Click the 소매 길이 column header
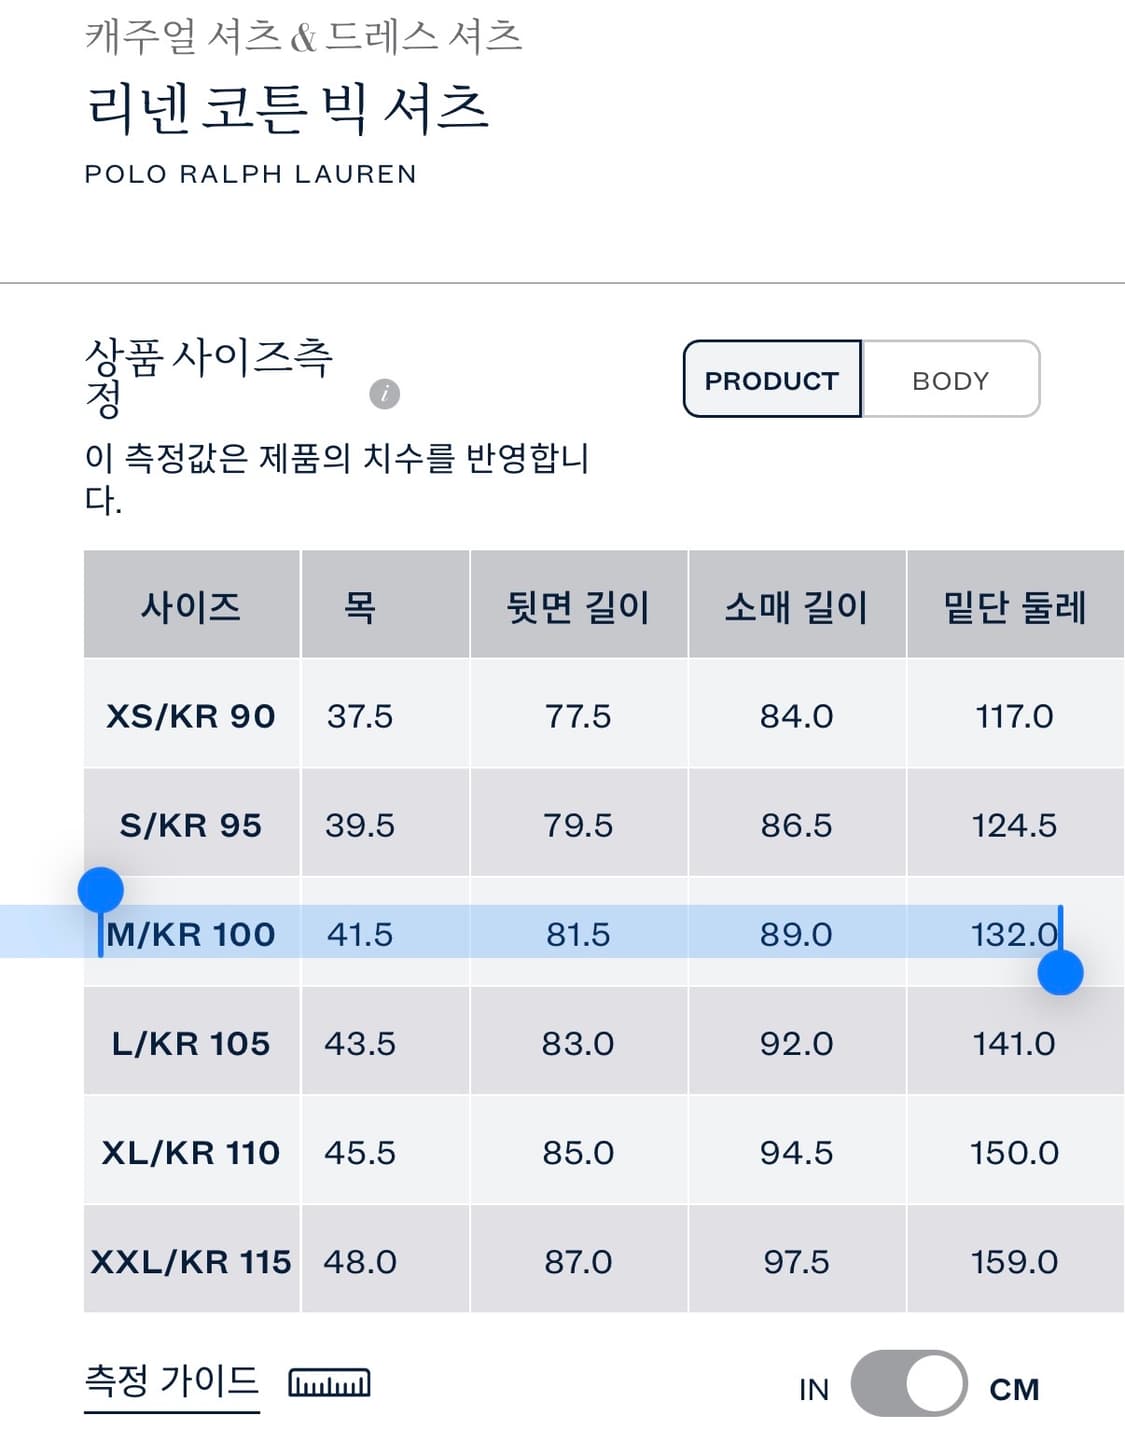Viewport: 1125px width, 1442px height. [x=796, y=606]
